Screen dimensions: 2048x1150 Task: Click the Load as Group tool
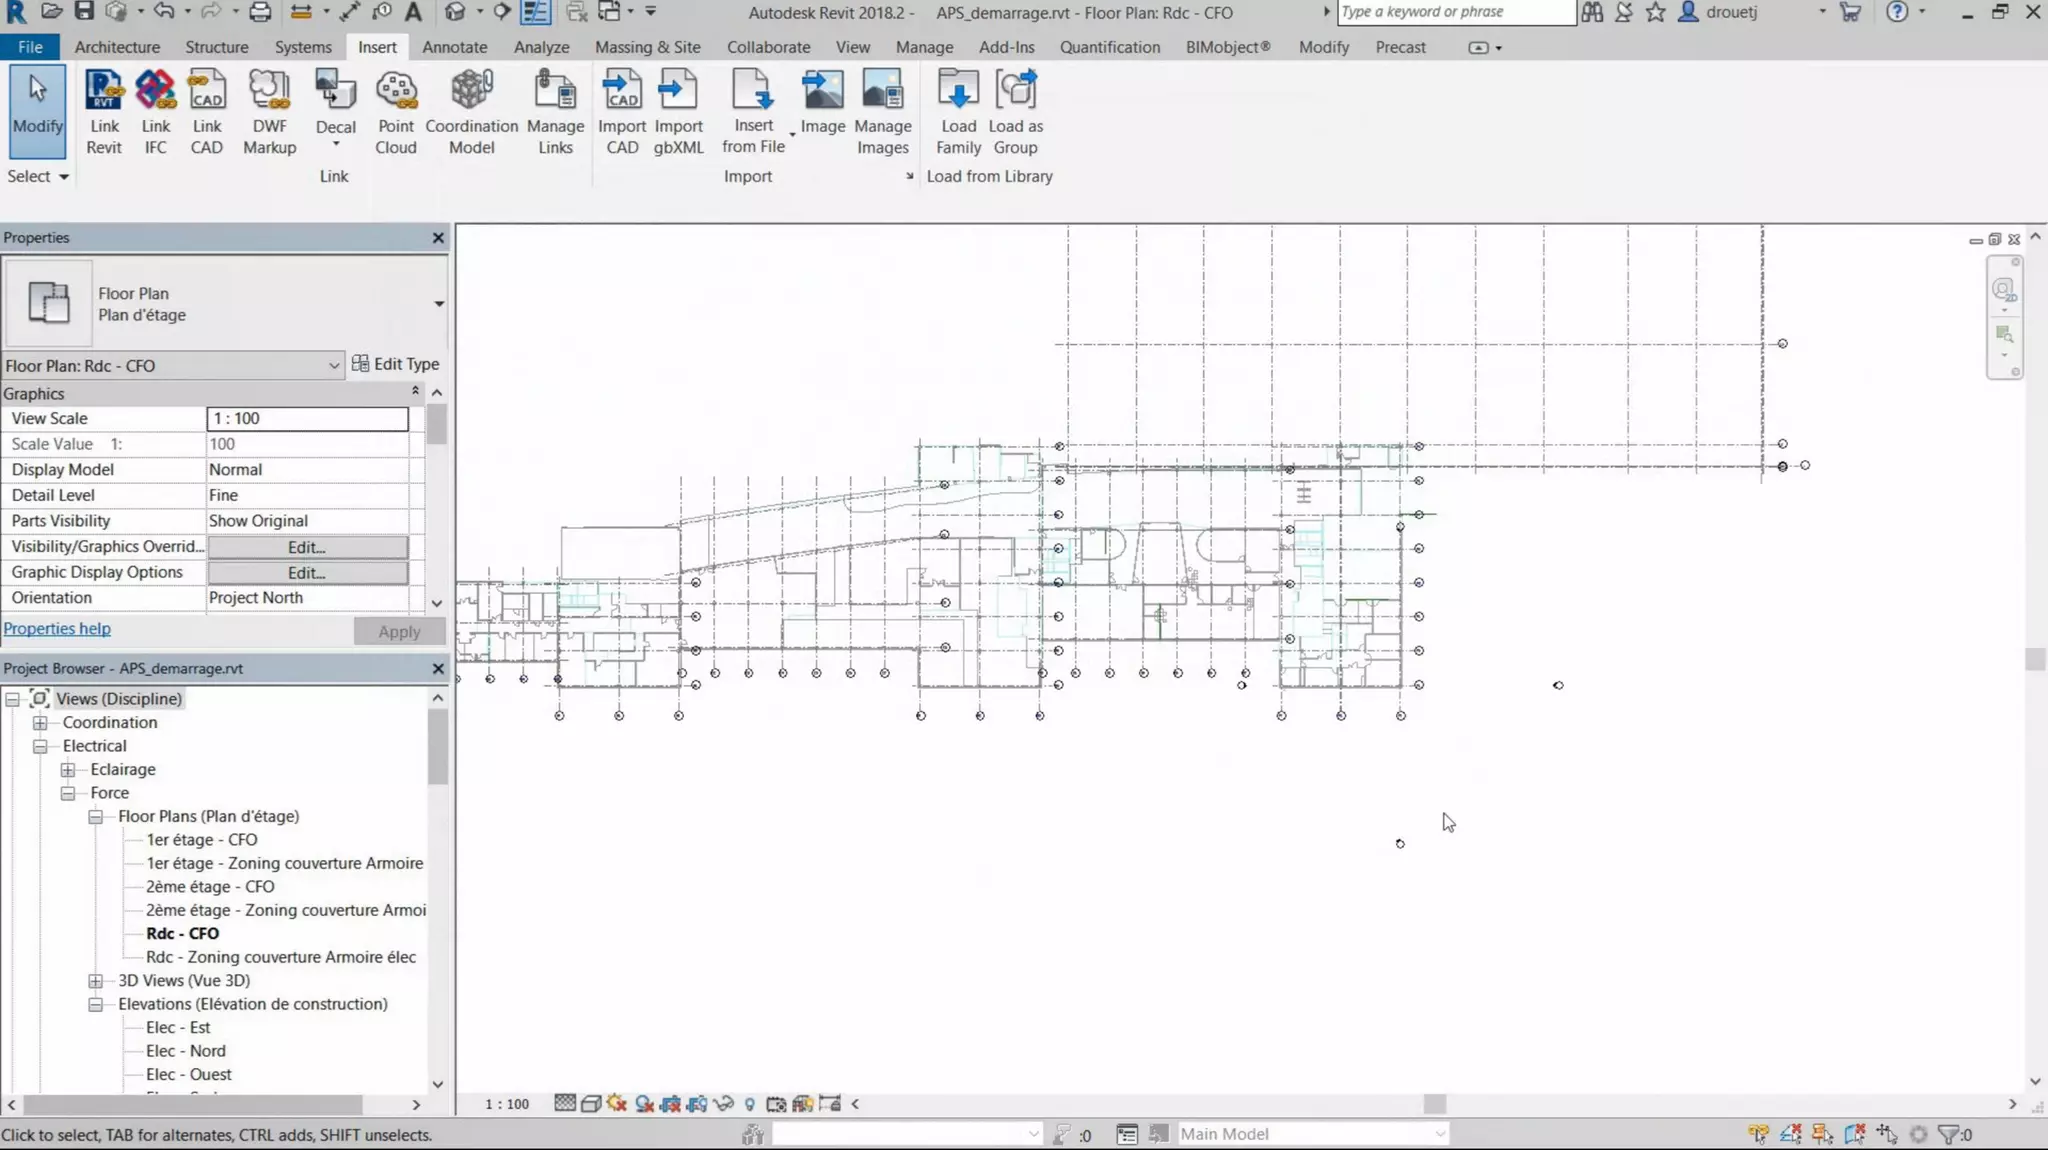click(1015, 112)
